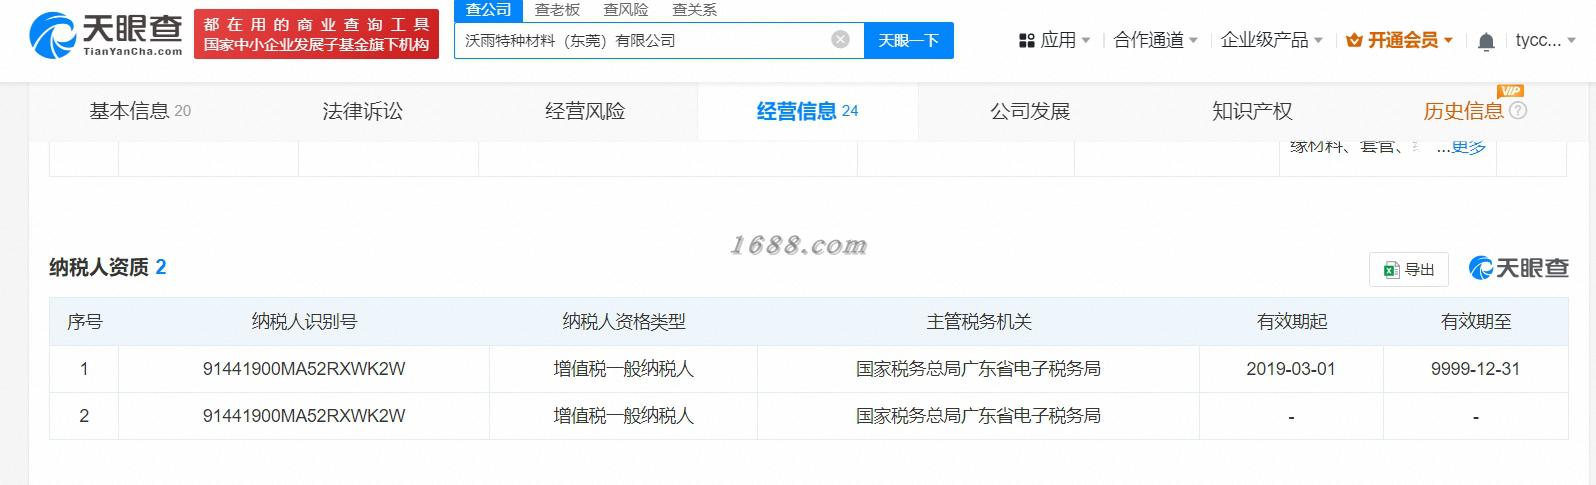Click the help icon beside 历史信息
The width and height of the screenshot is (1596, 485).
1518,110
